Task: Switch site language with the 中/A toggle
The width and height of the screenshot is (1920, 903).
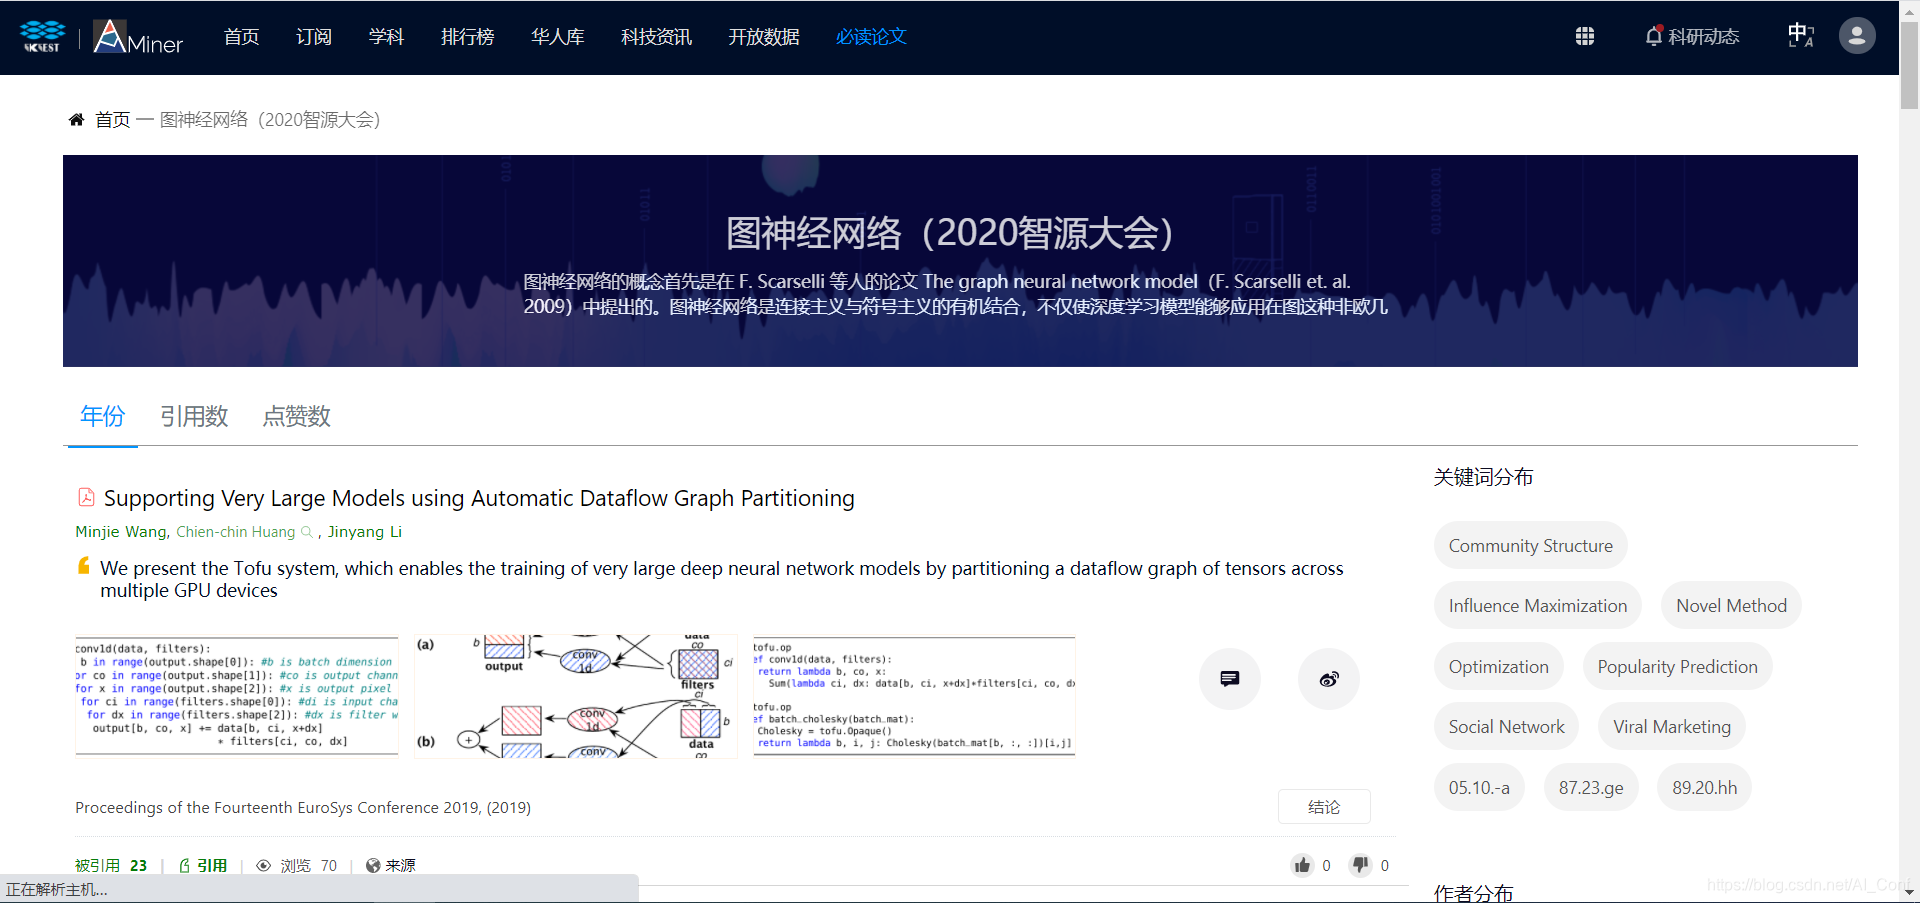Action: pos(1799,33)
